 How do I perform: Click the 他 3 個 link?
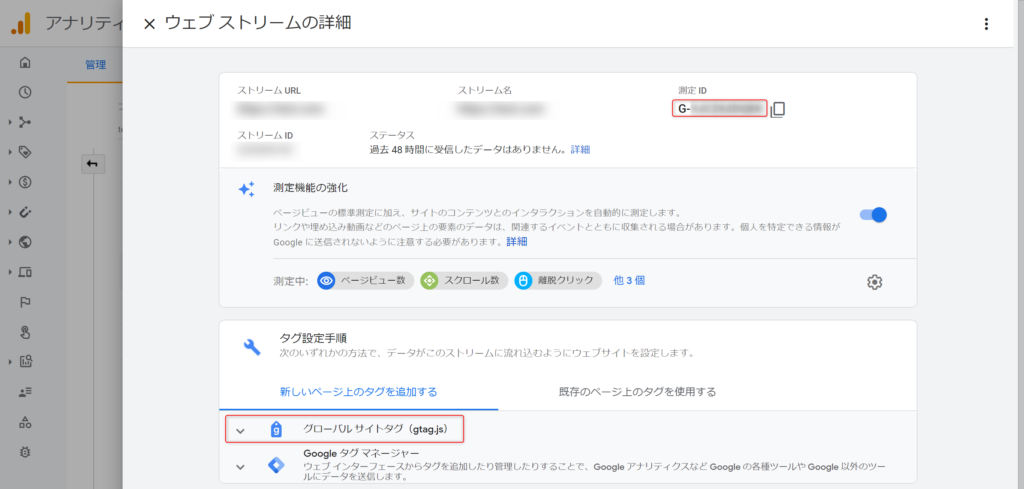(x=630, y=281)
